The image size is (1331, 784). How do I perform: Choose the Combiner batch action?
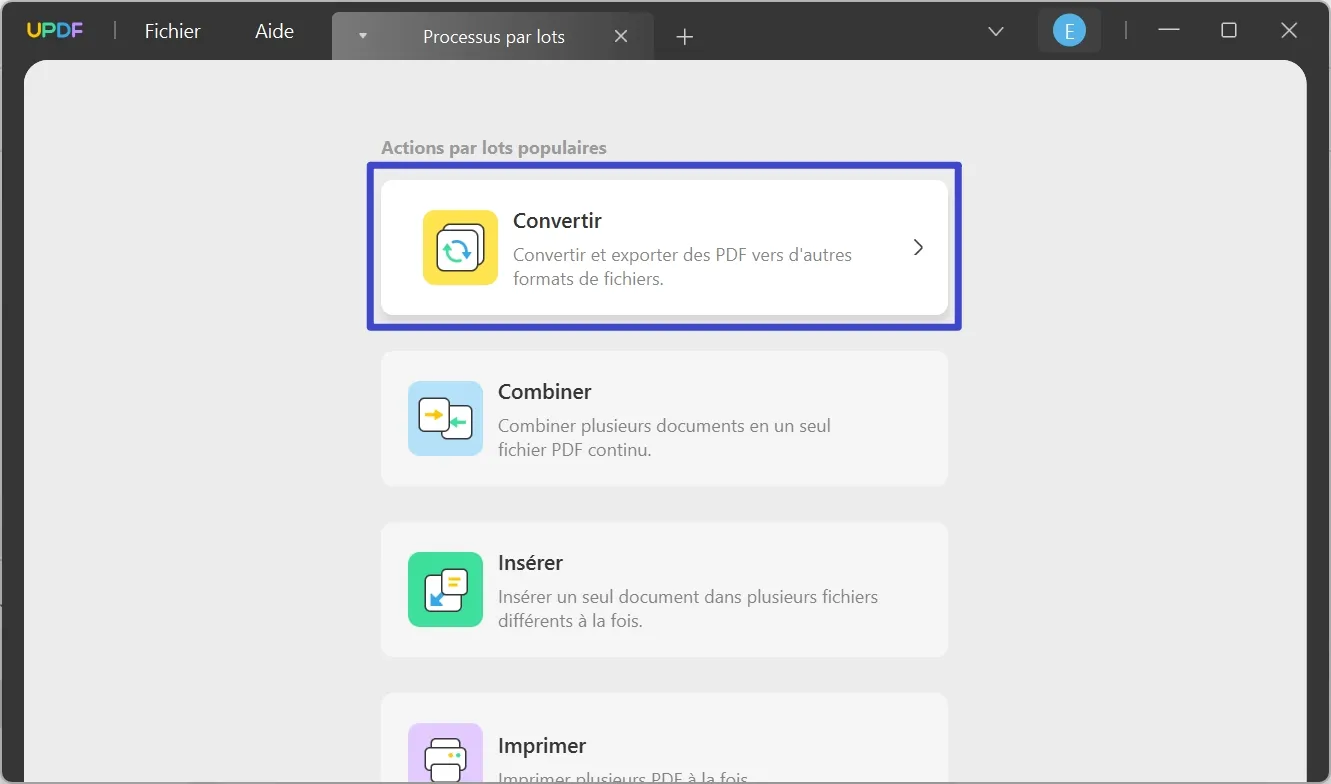(x=664, y=418)
